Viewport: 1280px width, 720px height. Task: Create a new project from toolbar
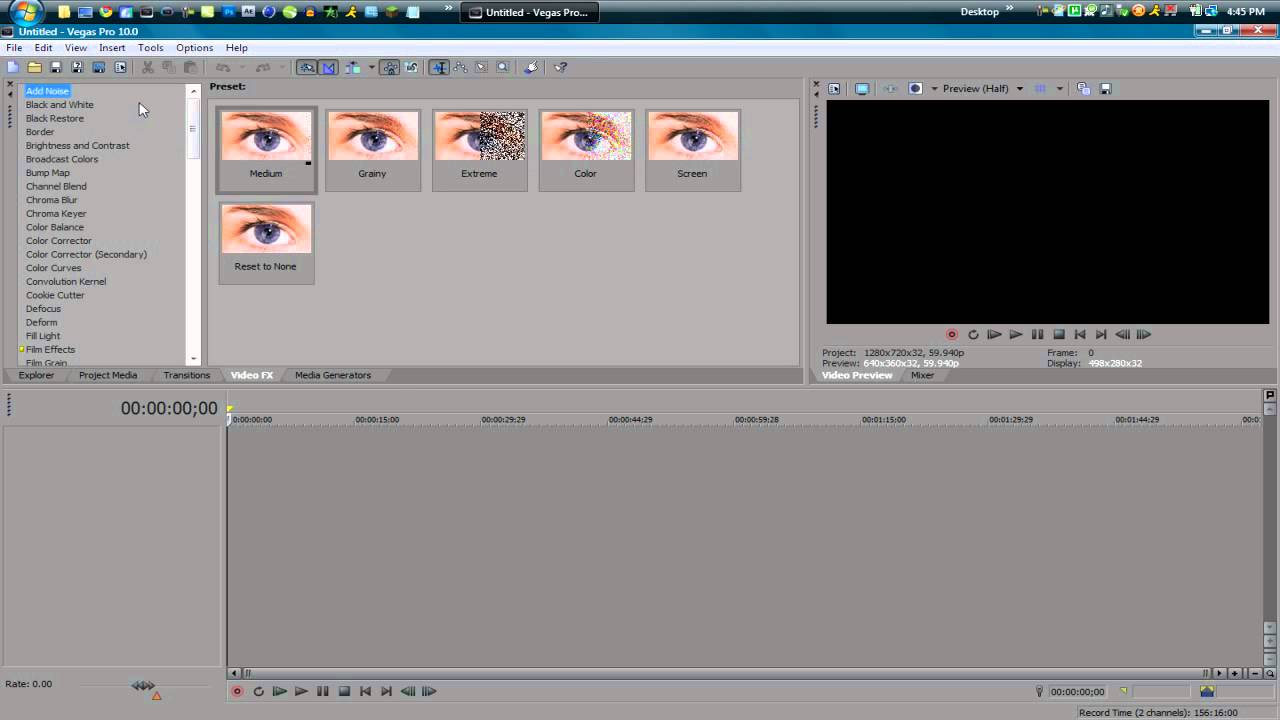point(13,67)
